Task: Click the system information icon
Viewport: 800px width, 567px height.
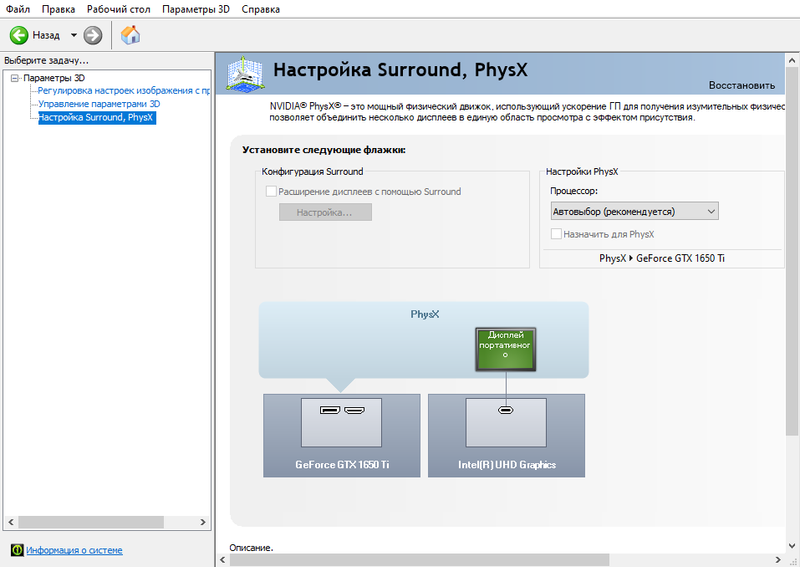Action: (x=16, y=550)
